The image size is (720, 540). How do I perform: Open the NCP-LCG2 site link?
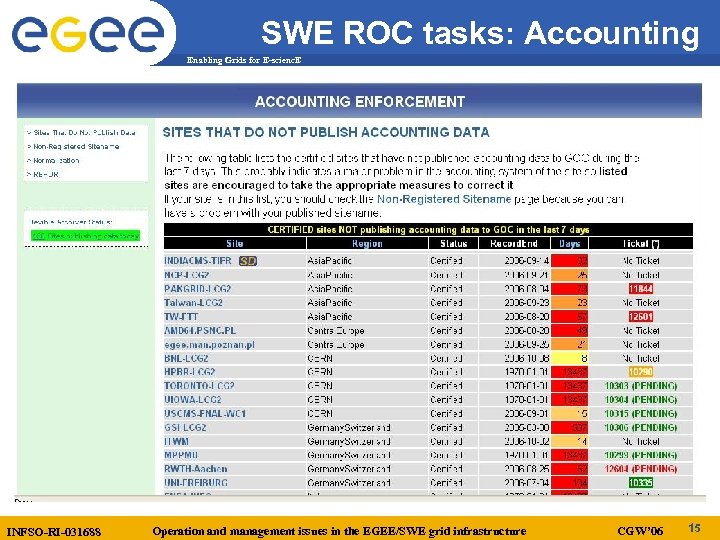(x=186, y=275)
